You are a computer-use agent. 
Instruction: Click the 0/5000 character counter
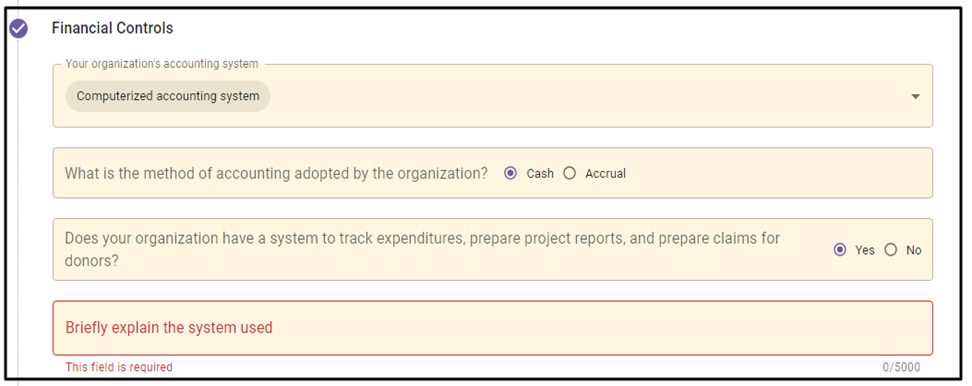[x=901, y=367]
